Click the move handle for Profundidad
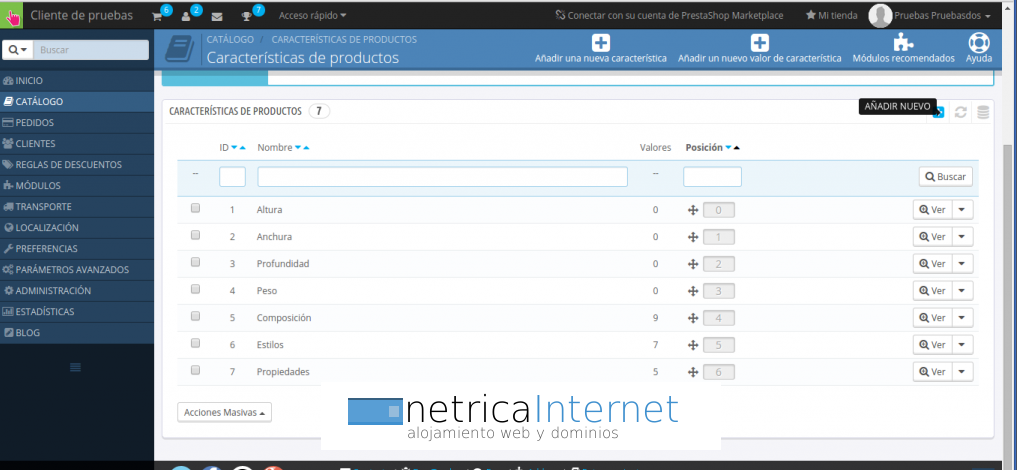Screen dimensions: 1017x470 [693, 264]
